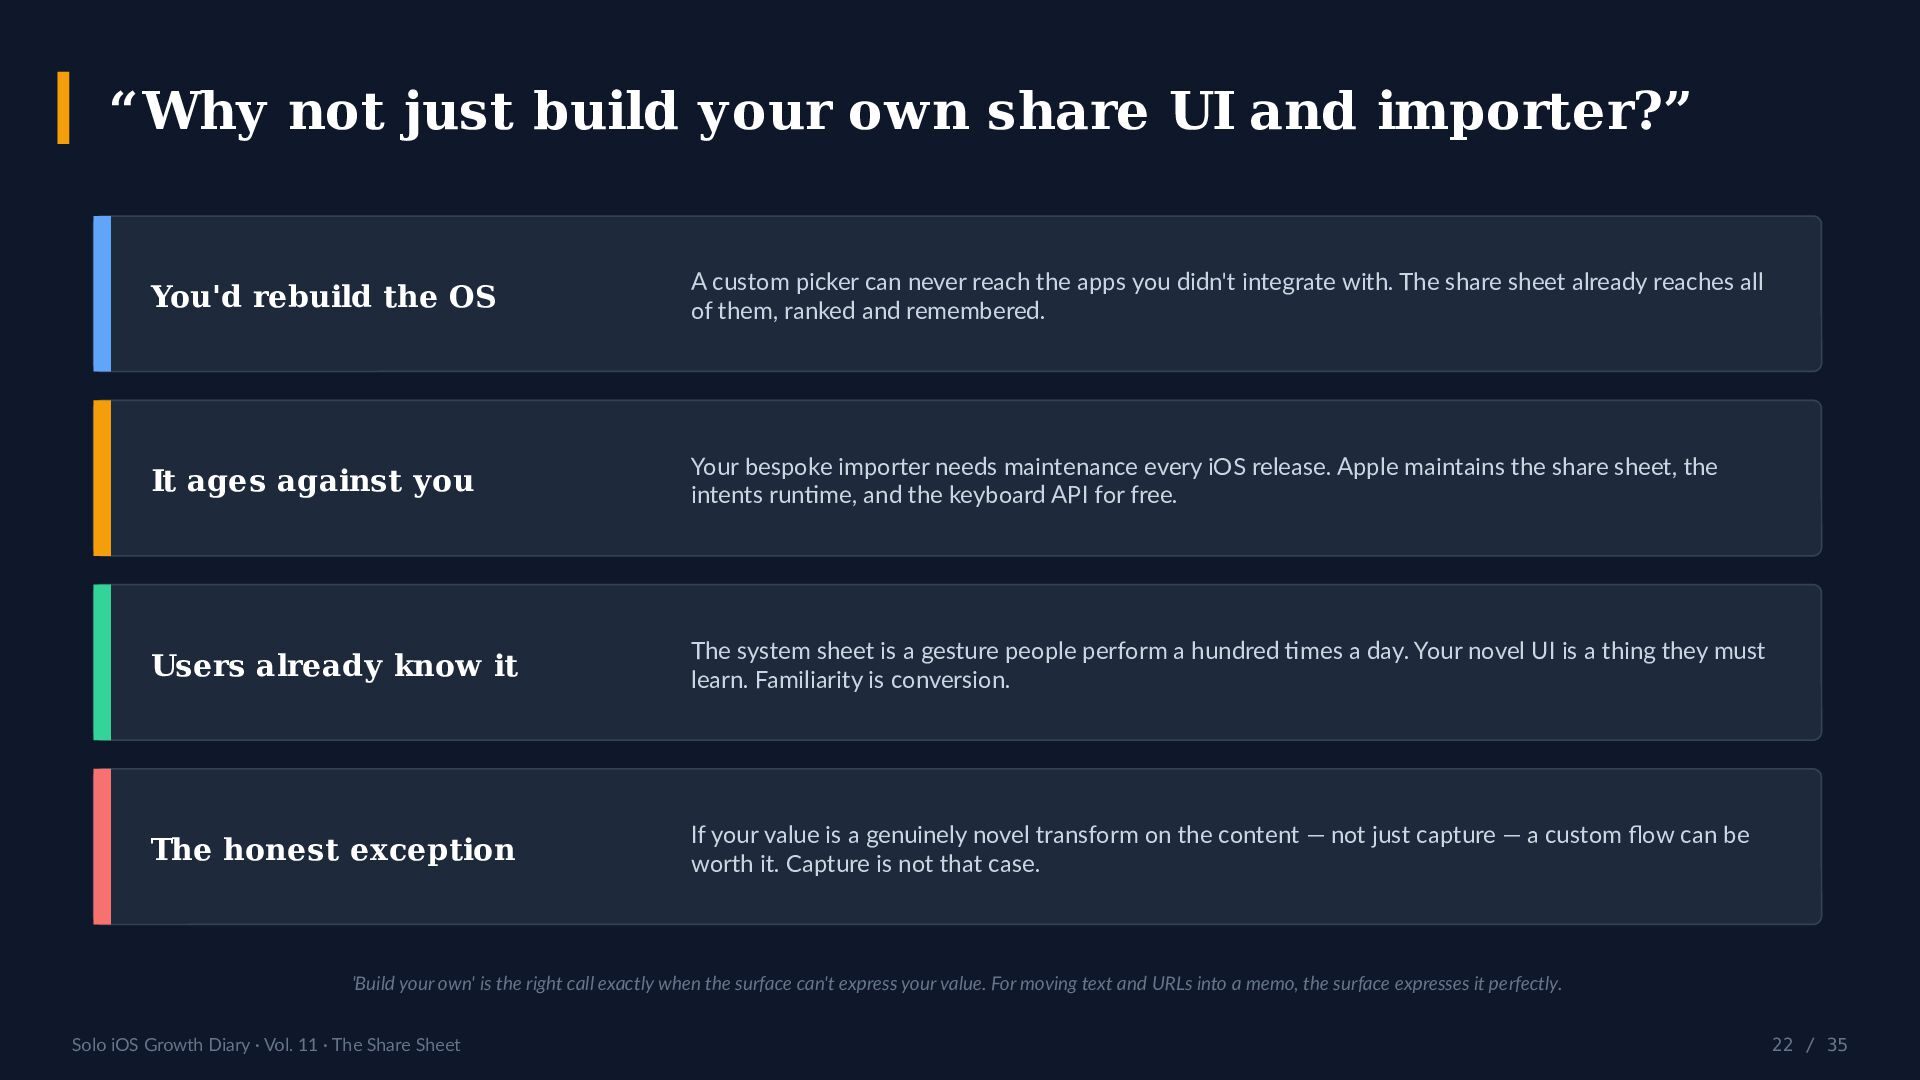Click the custom picker description text

click(1227, 296)
